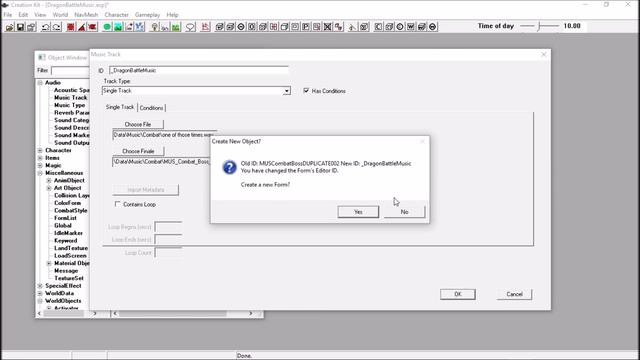Click the Done. status bar text
Screen dimensions: 640x360
(x=244, y=356)
